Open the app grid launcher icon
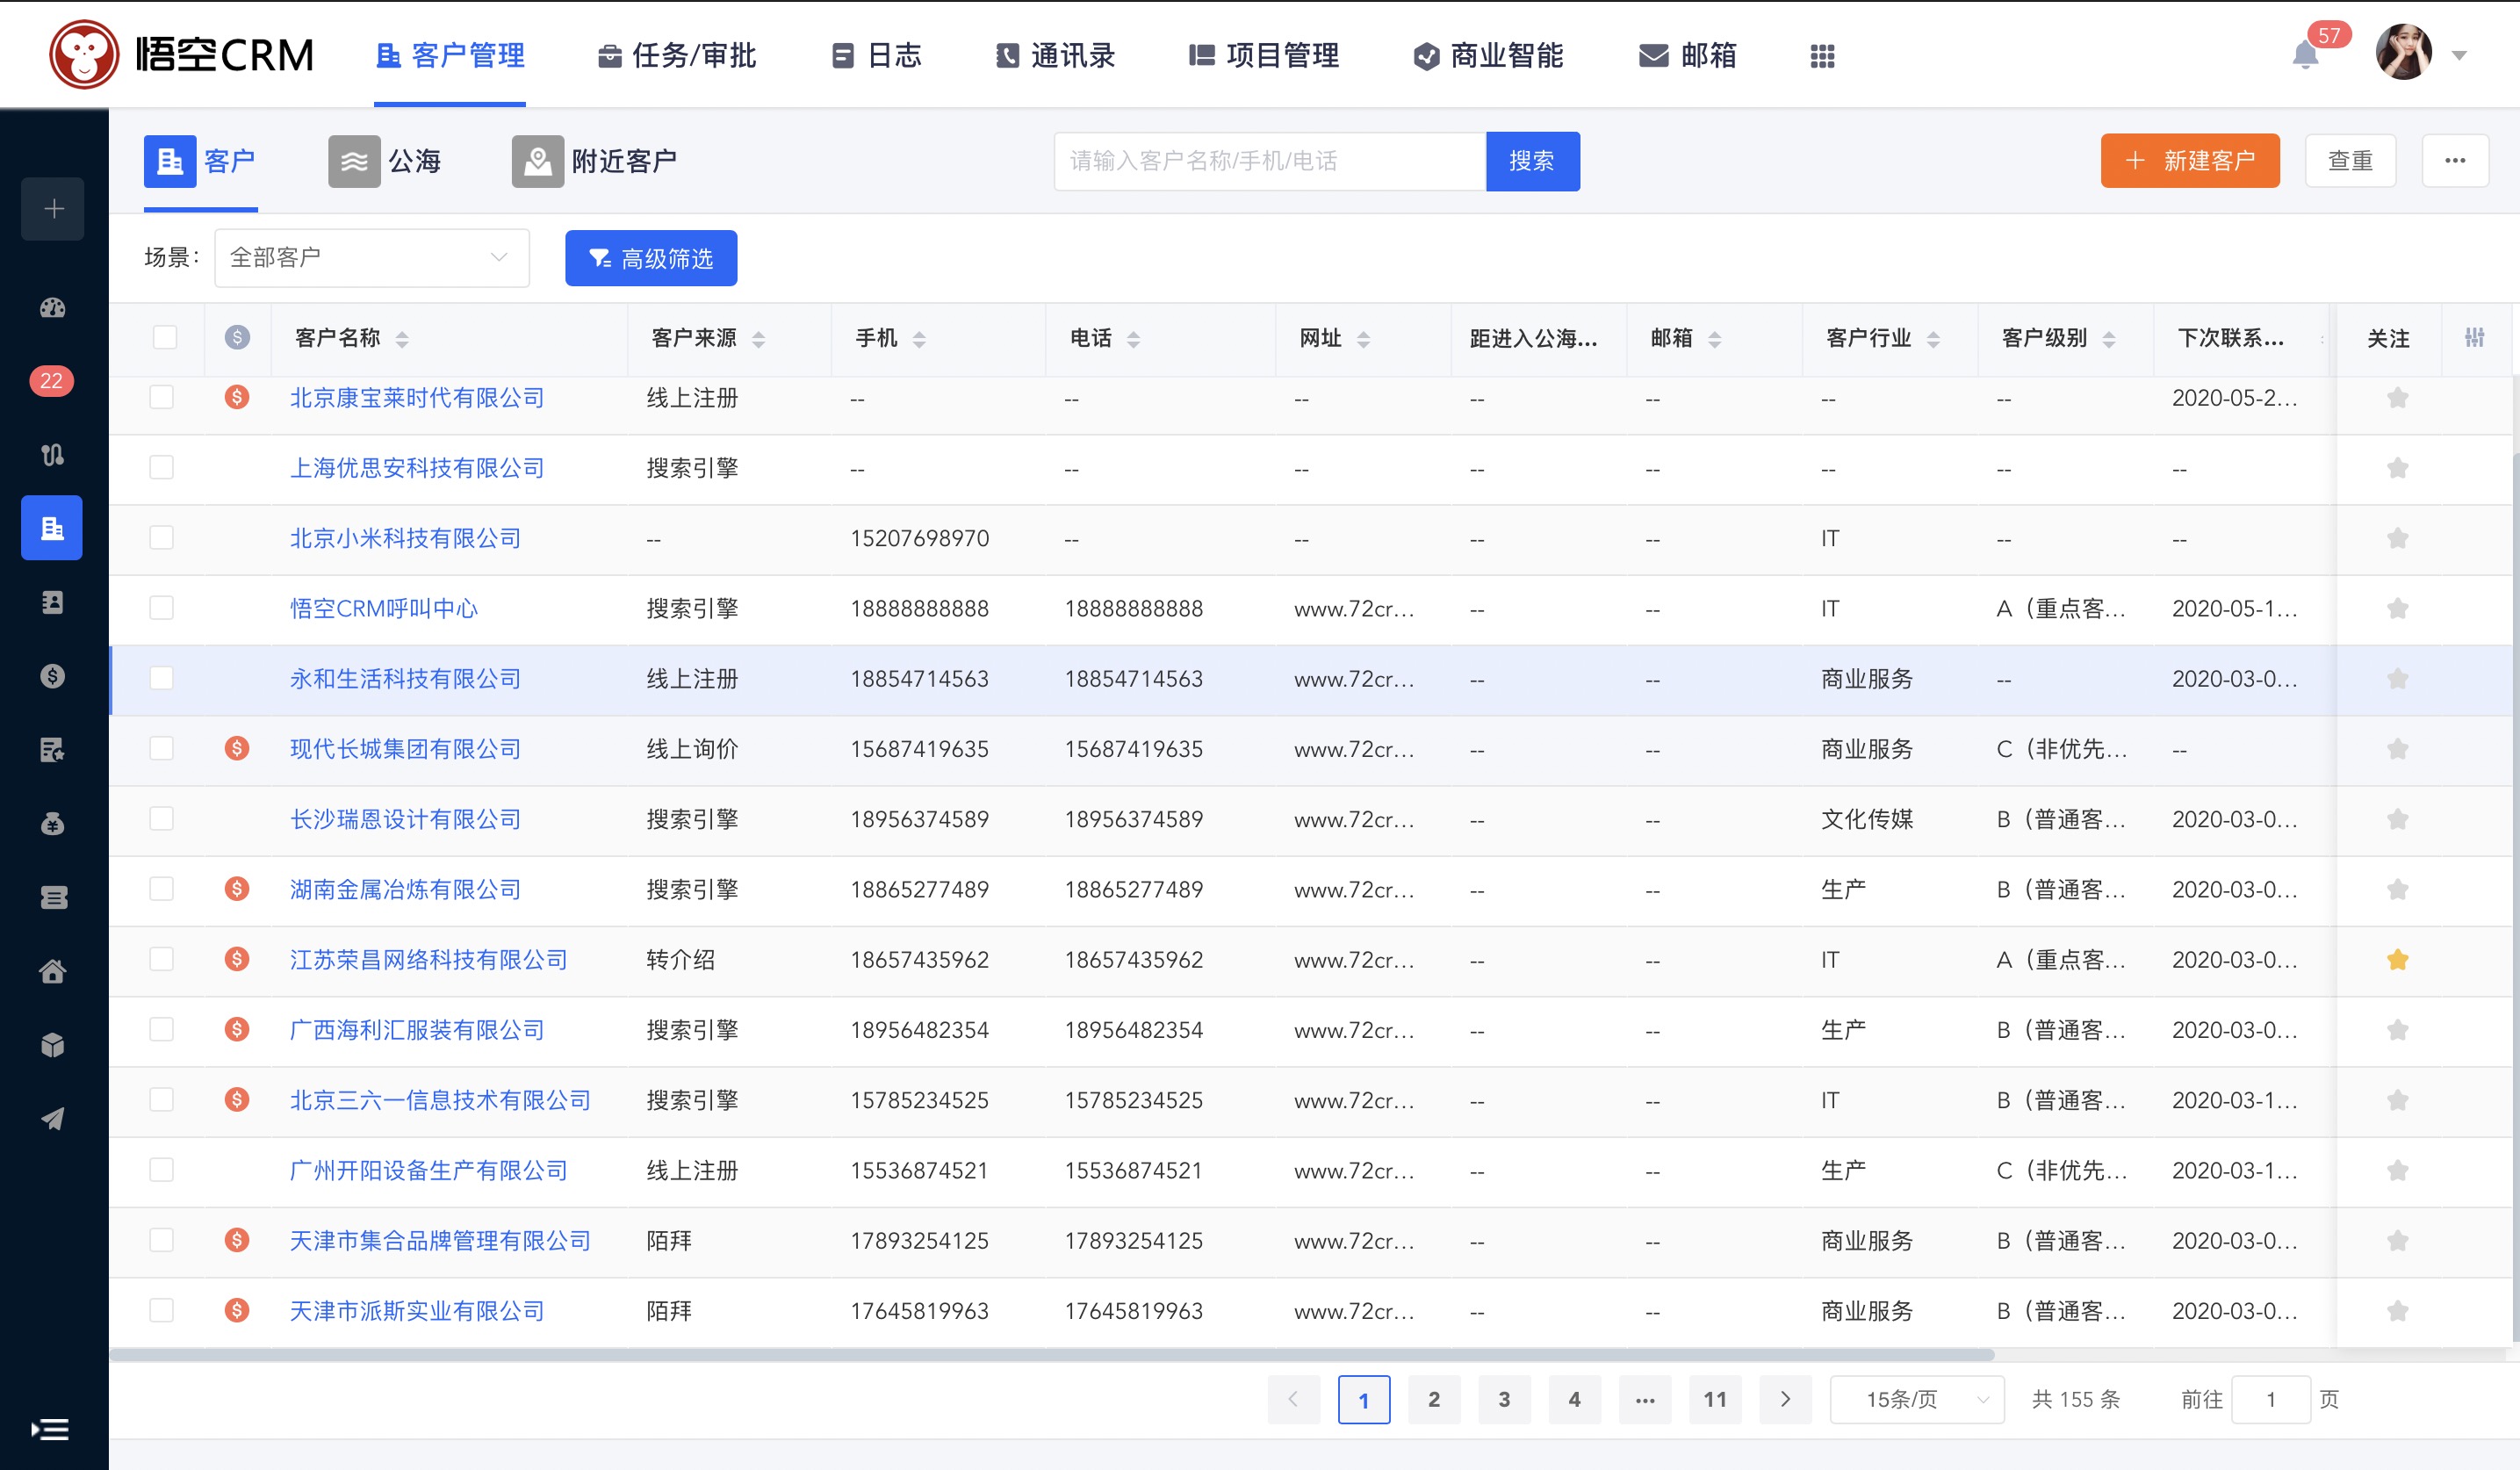This screenshot has height=1470, width=2520. [1822, 56]
